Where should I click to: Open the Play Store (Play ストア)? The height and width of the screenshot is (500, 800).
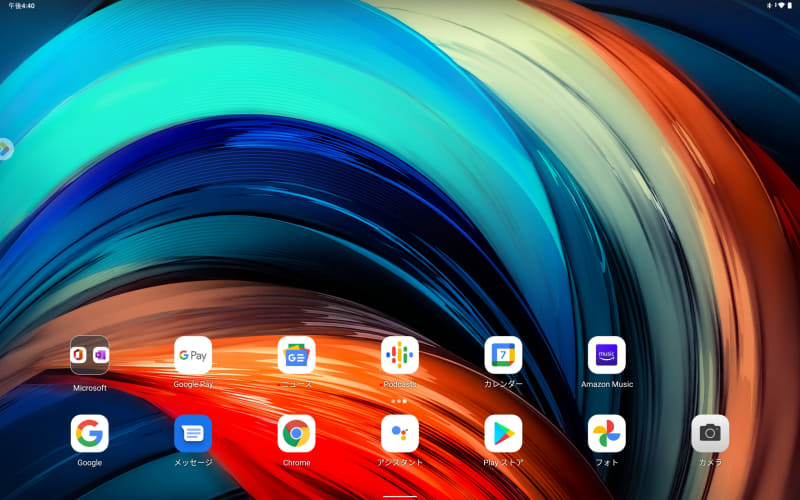click(x=504, y=434)
